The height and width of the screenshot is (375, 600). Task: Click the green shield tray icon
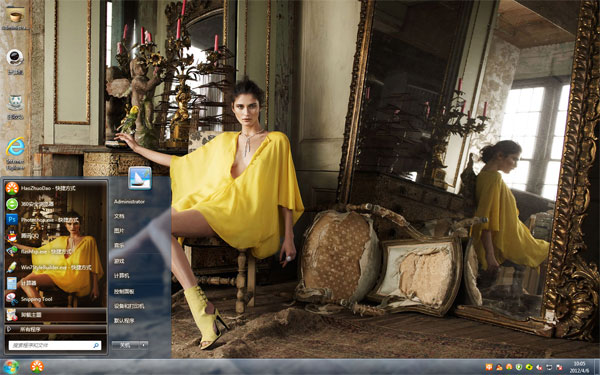click(519, 367)
